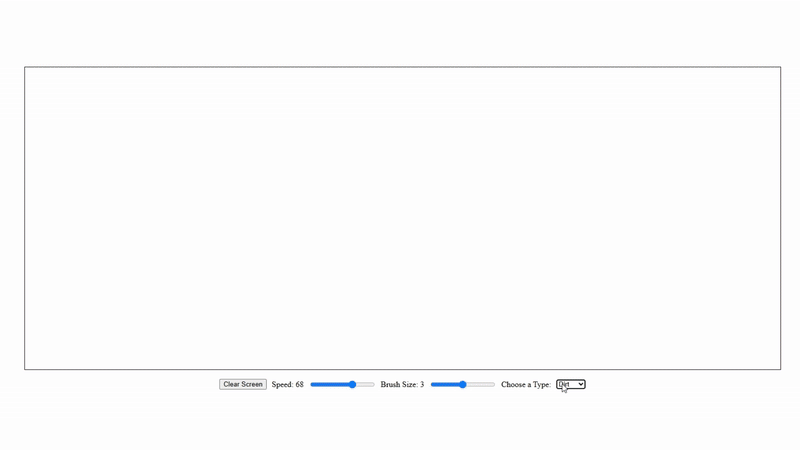
Task: Click far left end of Brush Size slider
Action: tap(432, 384)
